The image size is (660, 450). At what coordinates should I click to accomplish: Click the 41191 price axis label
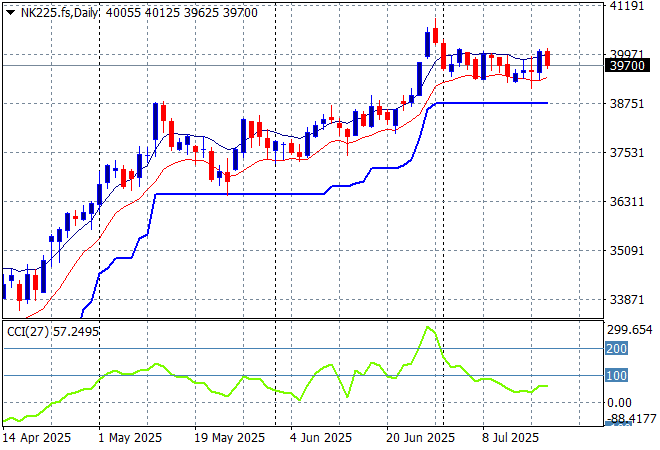(x=626, y=6)
